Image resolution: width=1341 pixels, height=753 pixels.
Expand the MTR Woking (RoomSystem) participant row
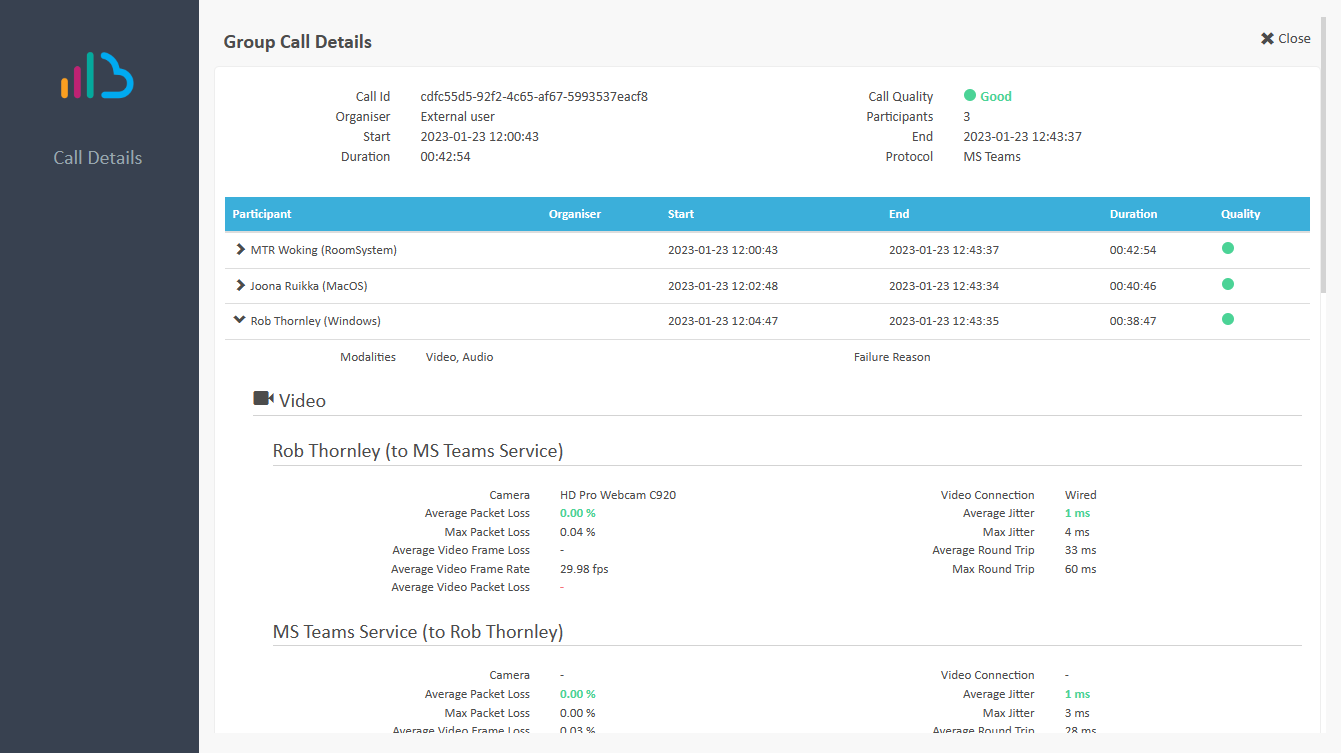(240, 249)
